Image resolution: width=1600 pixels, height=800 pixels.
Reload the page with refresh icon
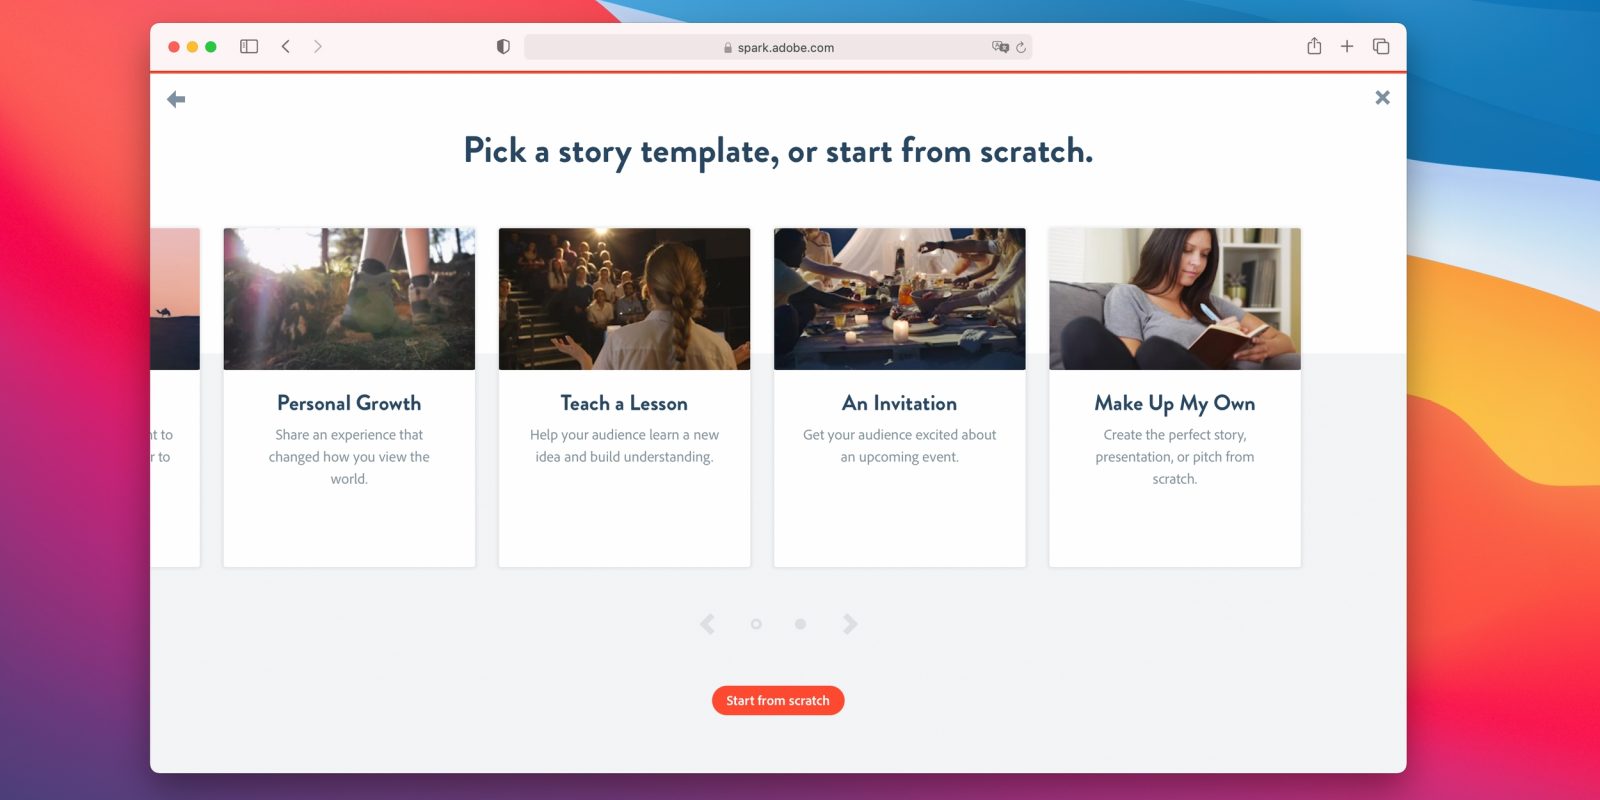click(1021, 47)
